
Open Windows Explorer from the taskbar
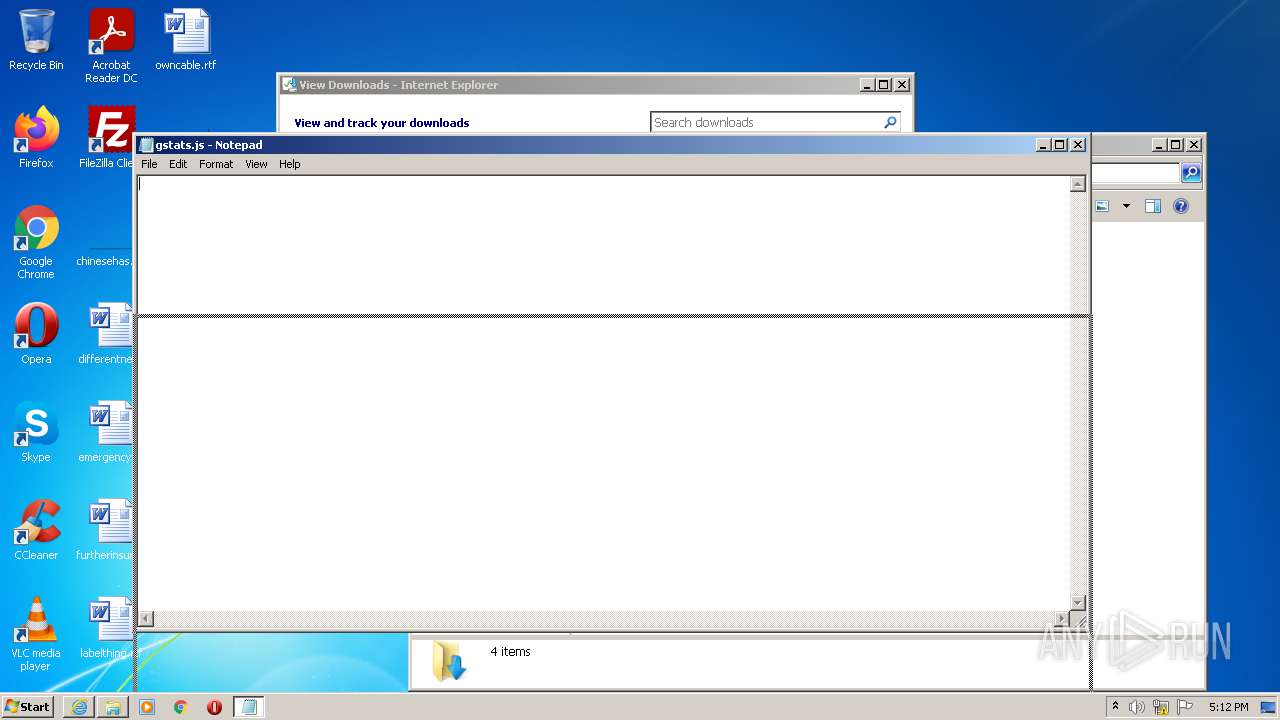click(113, 707)
